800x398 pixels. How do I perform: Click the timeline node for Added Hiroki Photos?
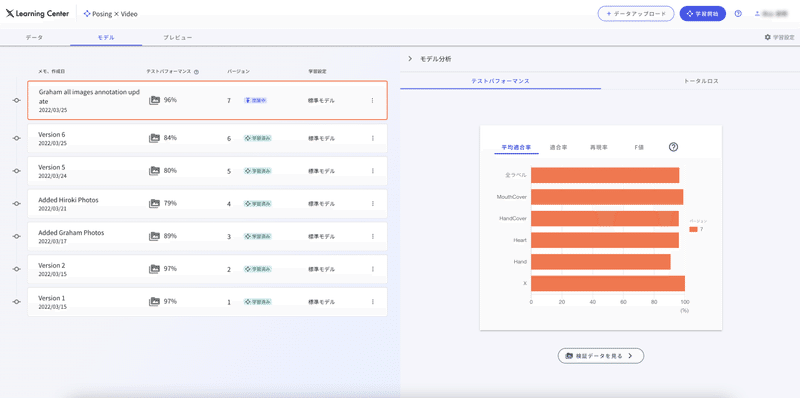point(16,204)
